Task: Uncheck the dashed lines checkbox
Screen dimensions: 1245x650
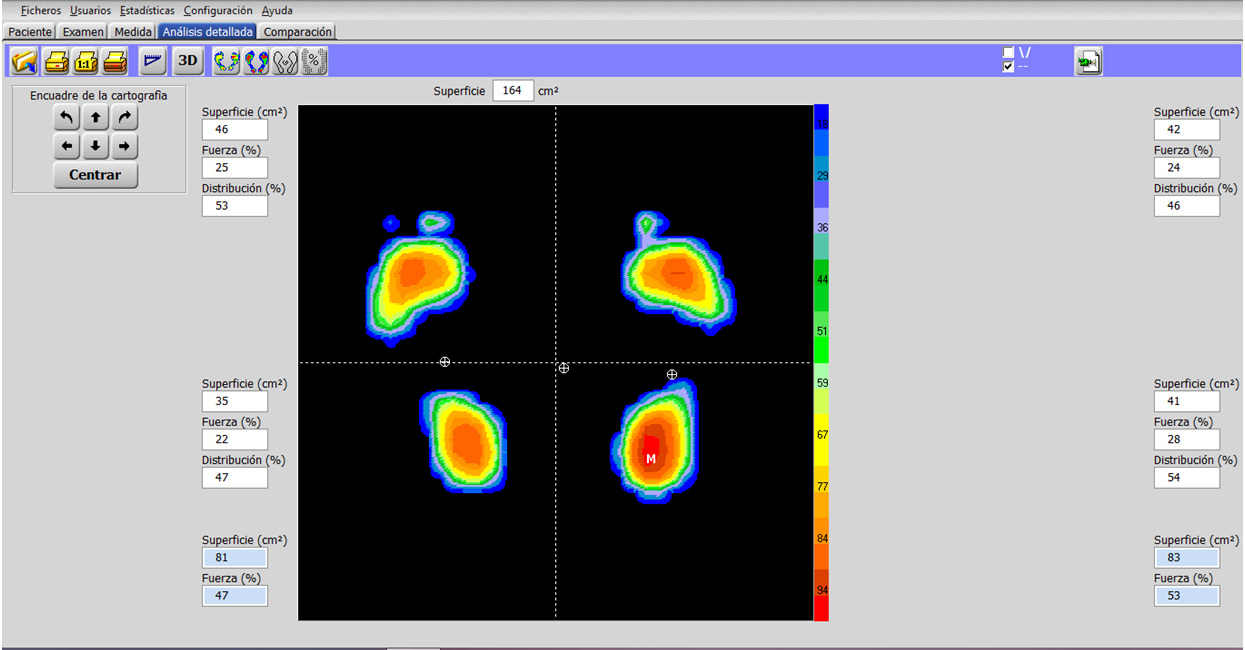Action: coord(1008,67)
